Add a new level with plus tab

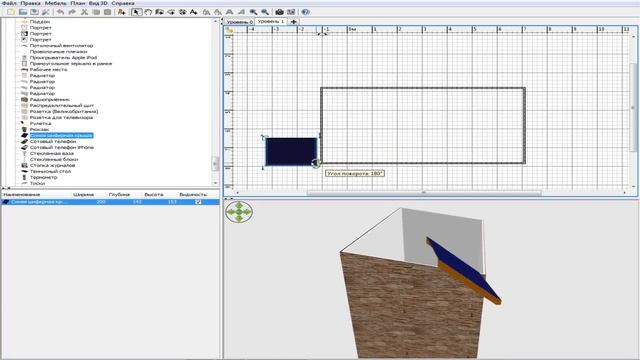point(293,22)
